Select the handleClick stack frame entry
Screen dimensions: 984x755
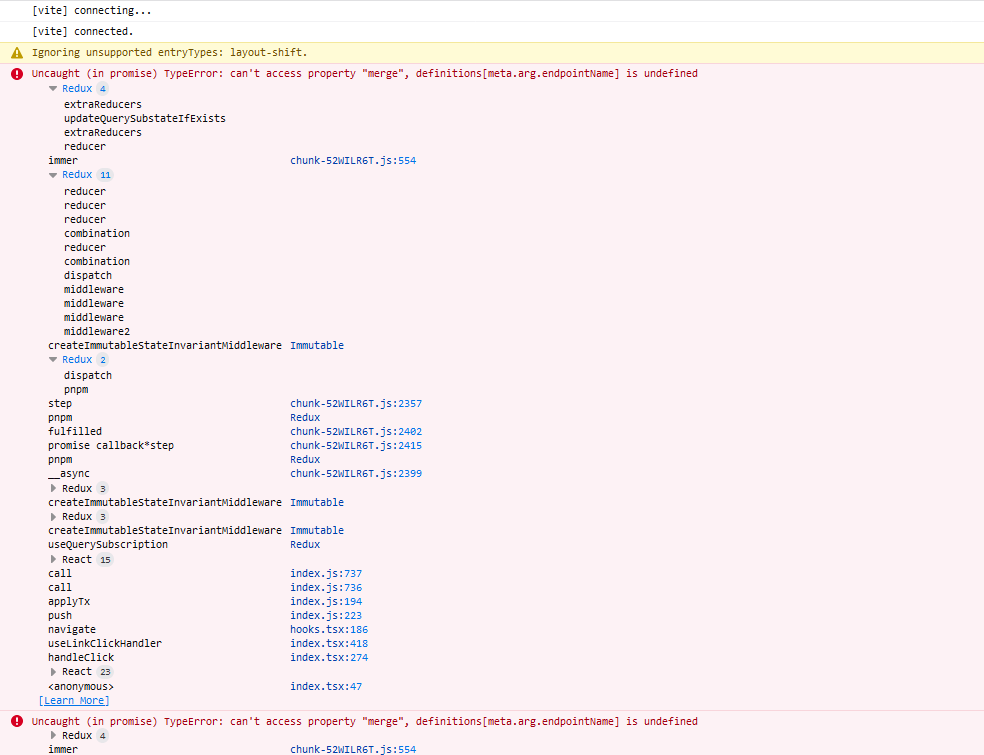click(x=81, y=657)
